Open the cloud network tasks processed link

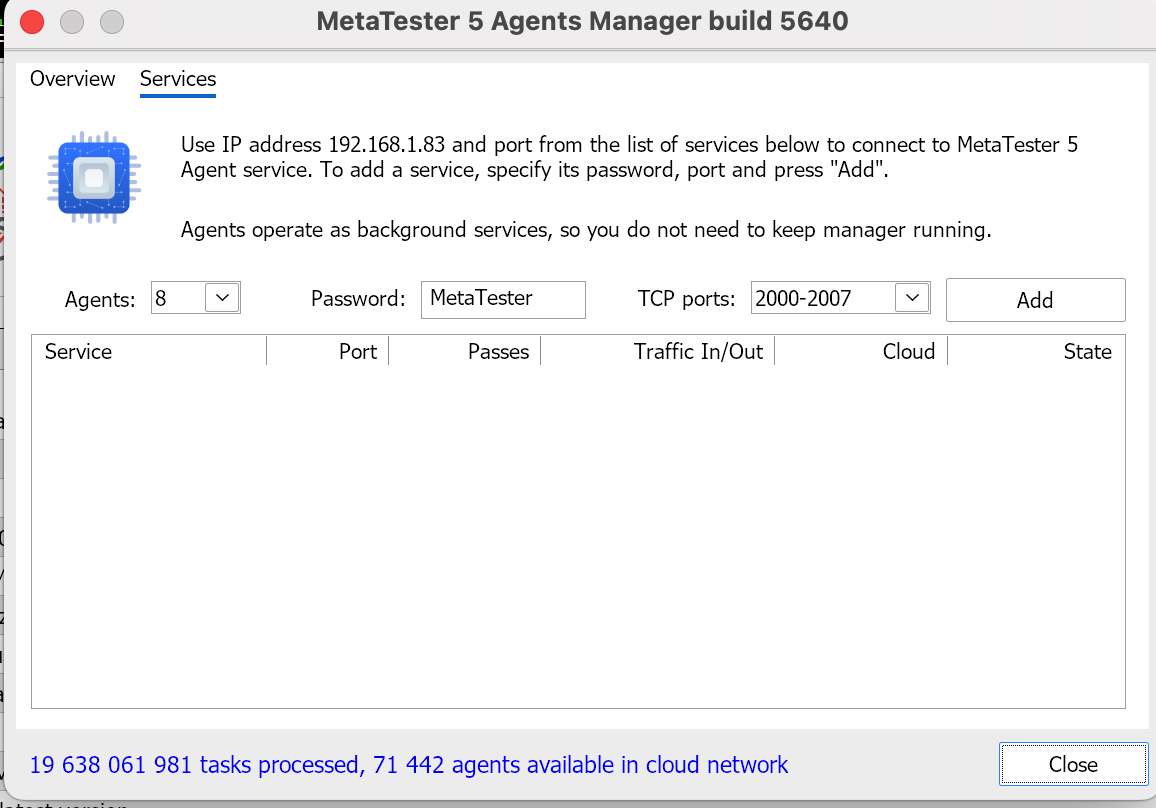coord(409,766)
